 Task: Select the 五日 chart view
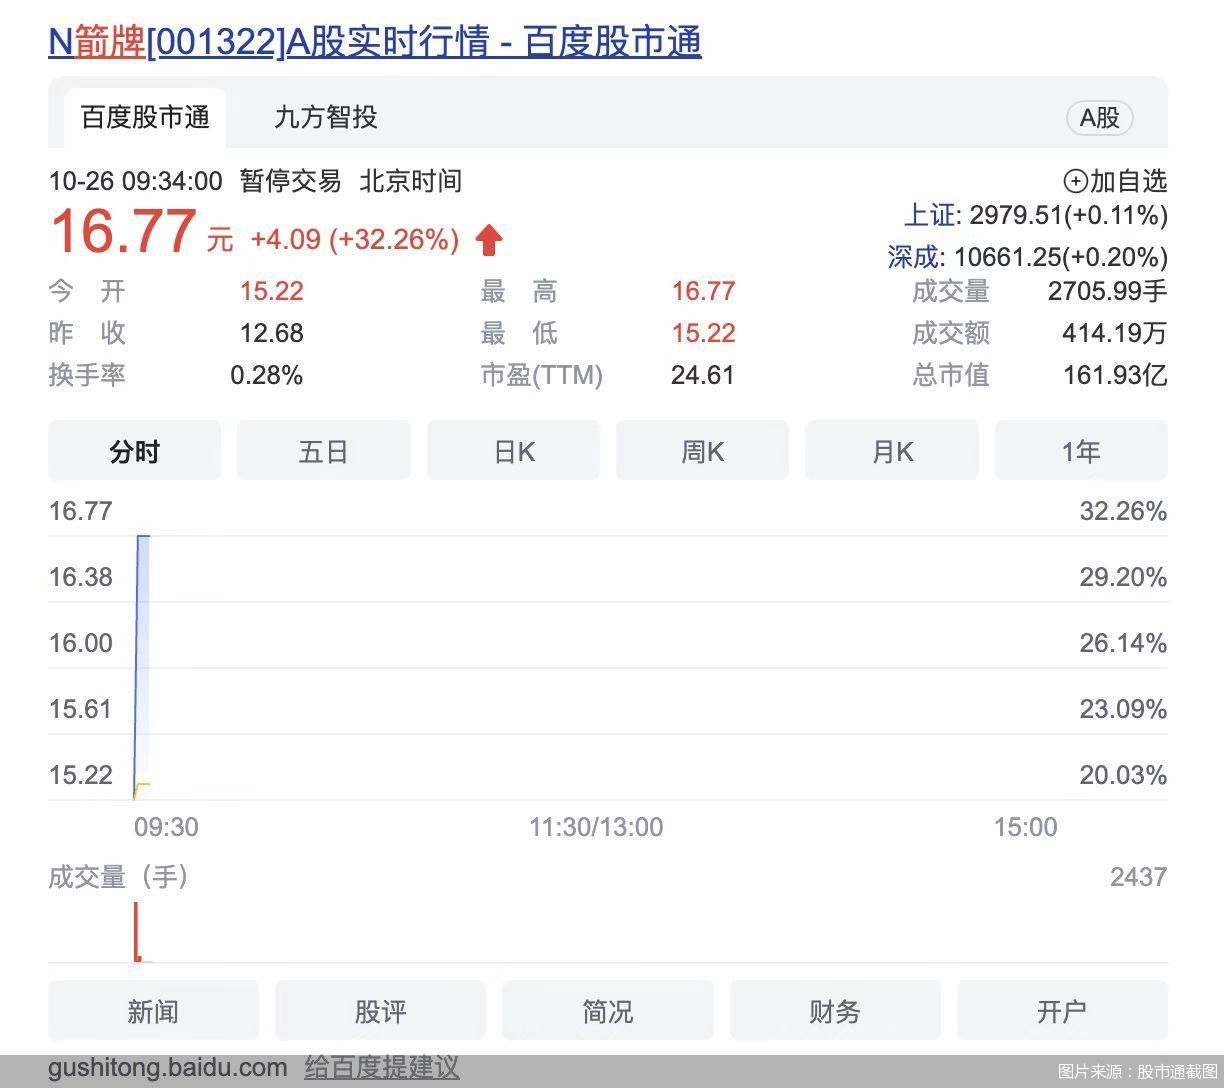(323, 452)
